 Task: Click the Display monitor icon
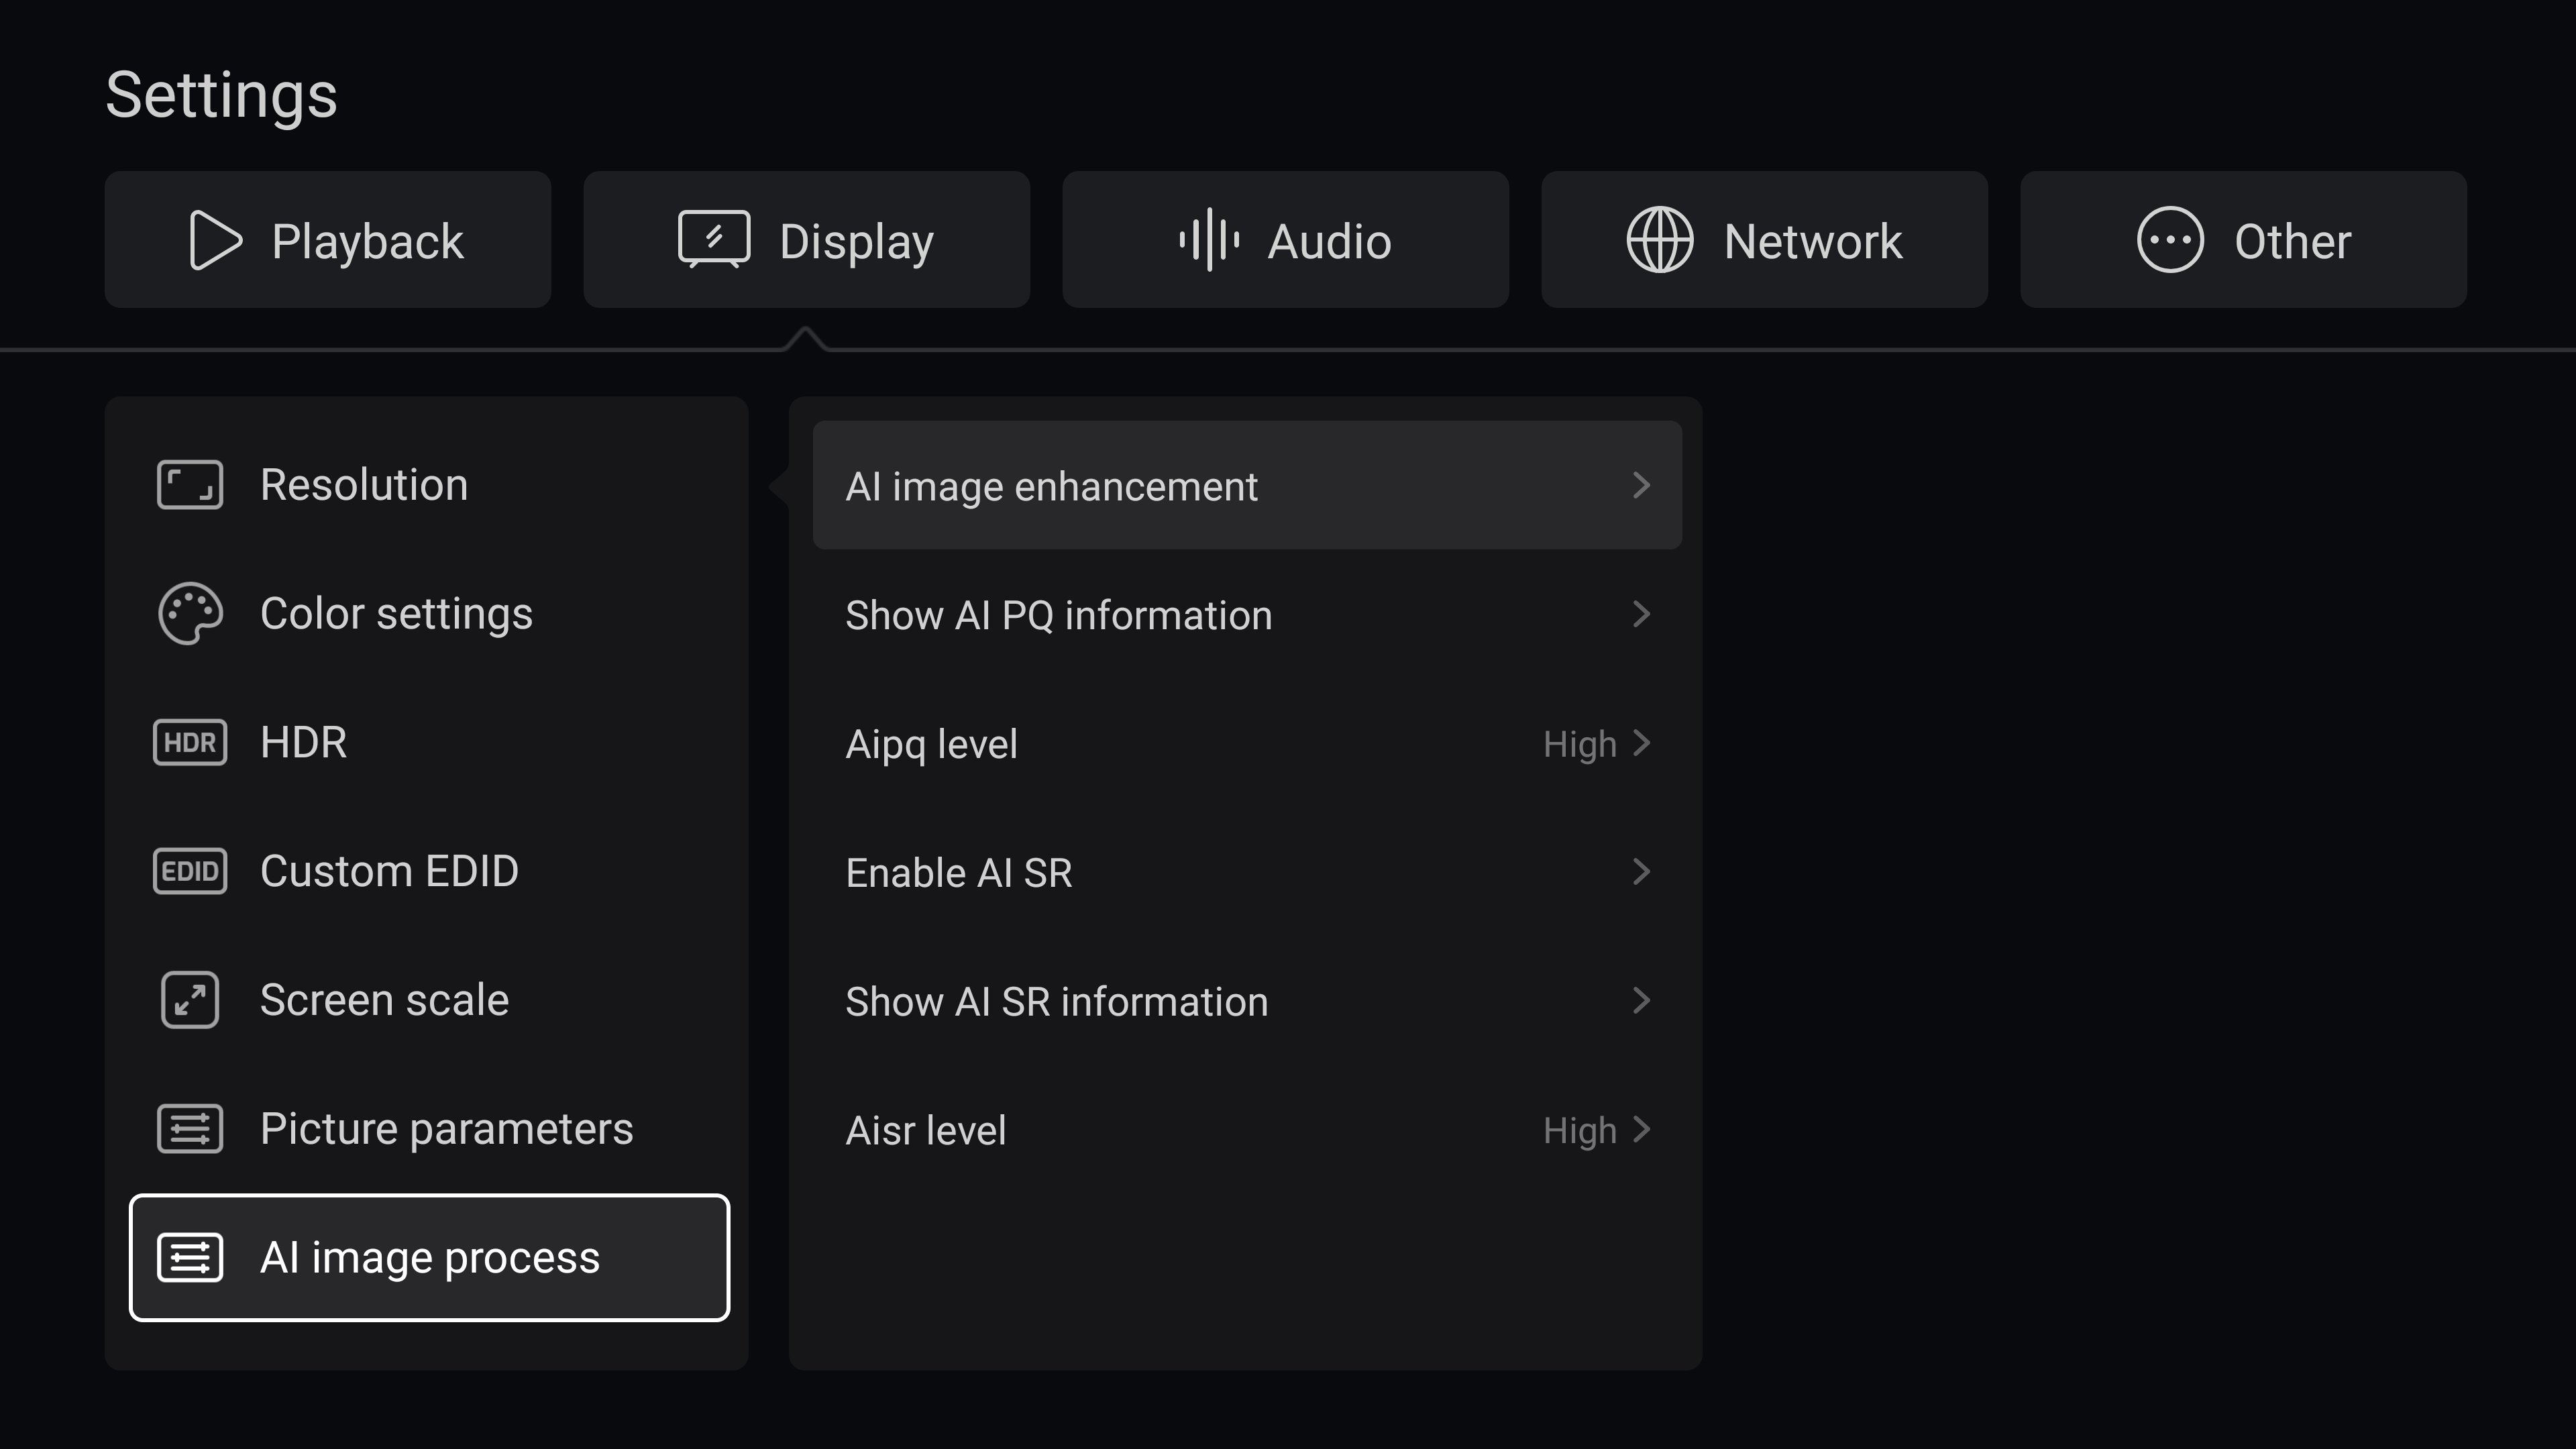coord(714,239)
